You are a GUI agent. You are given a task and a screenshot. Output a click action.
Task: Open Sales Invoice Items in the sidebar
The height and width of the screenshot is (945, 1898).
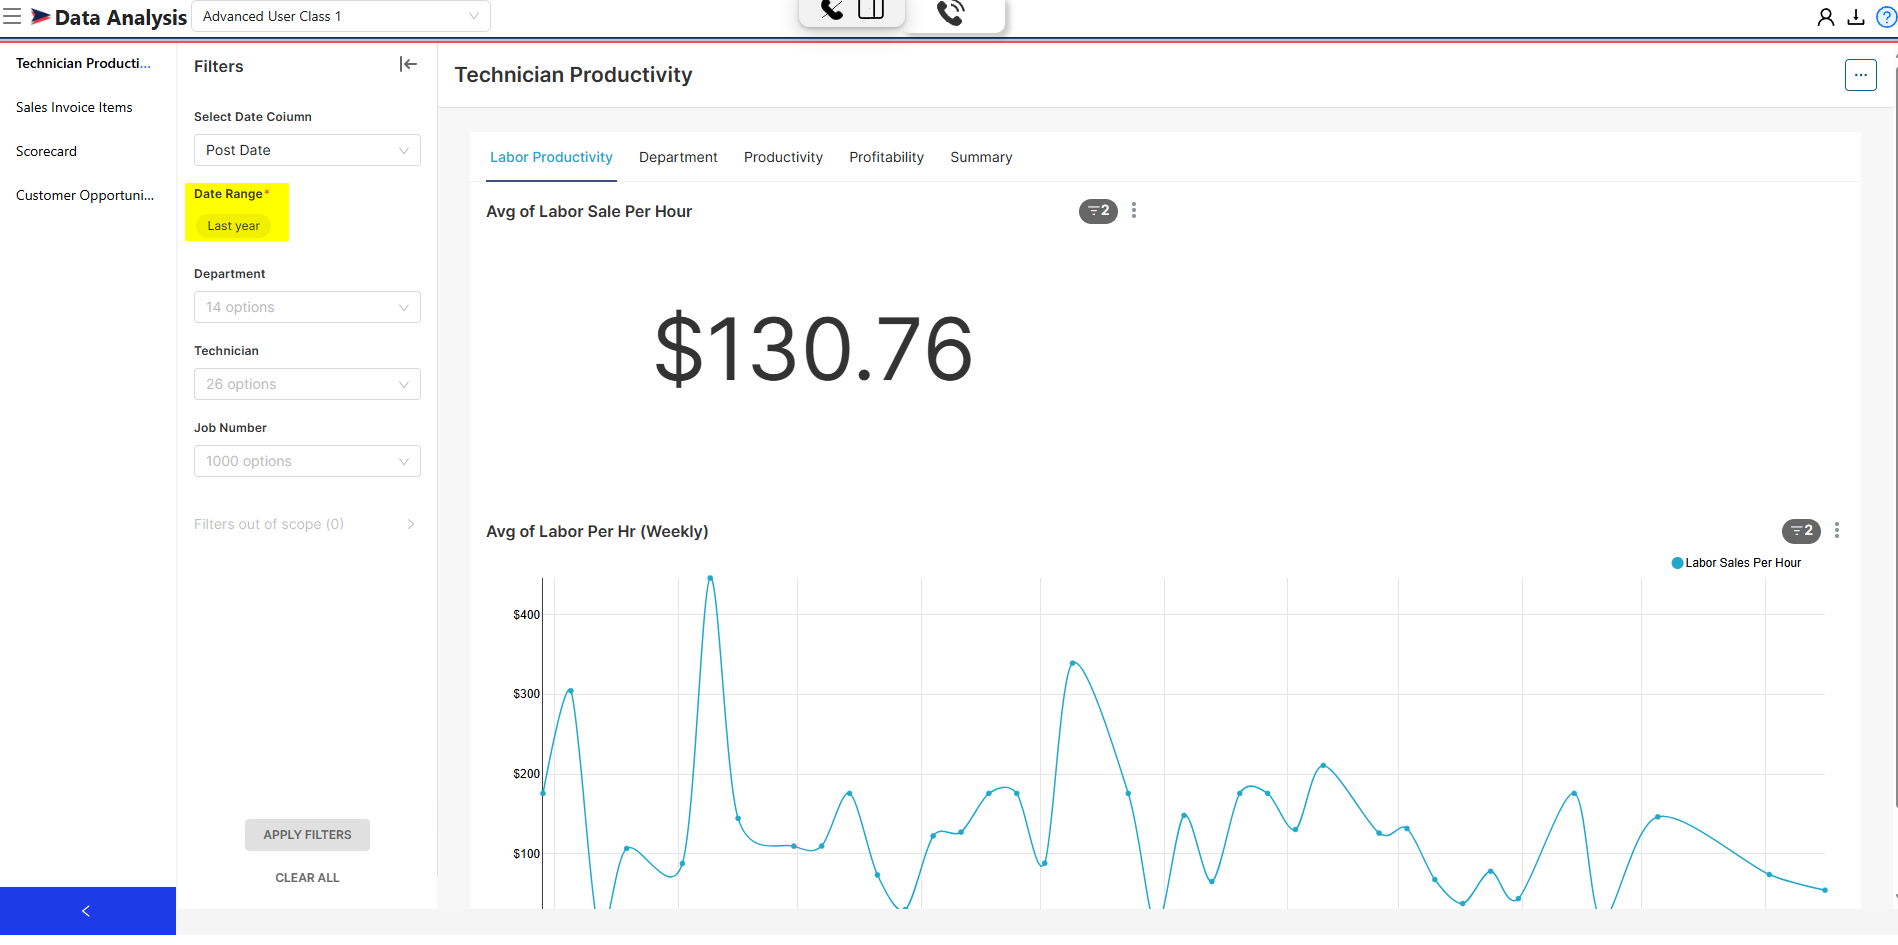[x=74, y=107]
